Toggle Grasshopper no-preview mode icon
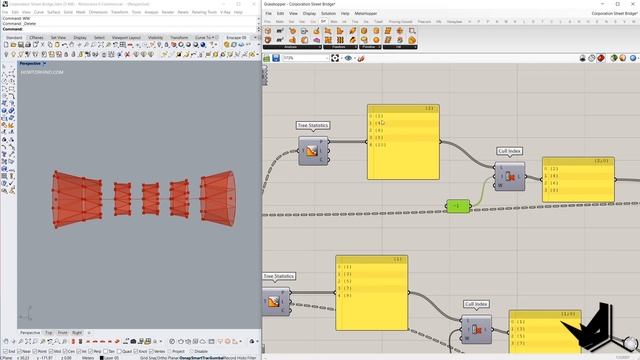640x360 pixels. tap(582, 58)
